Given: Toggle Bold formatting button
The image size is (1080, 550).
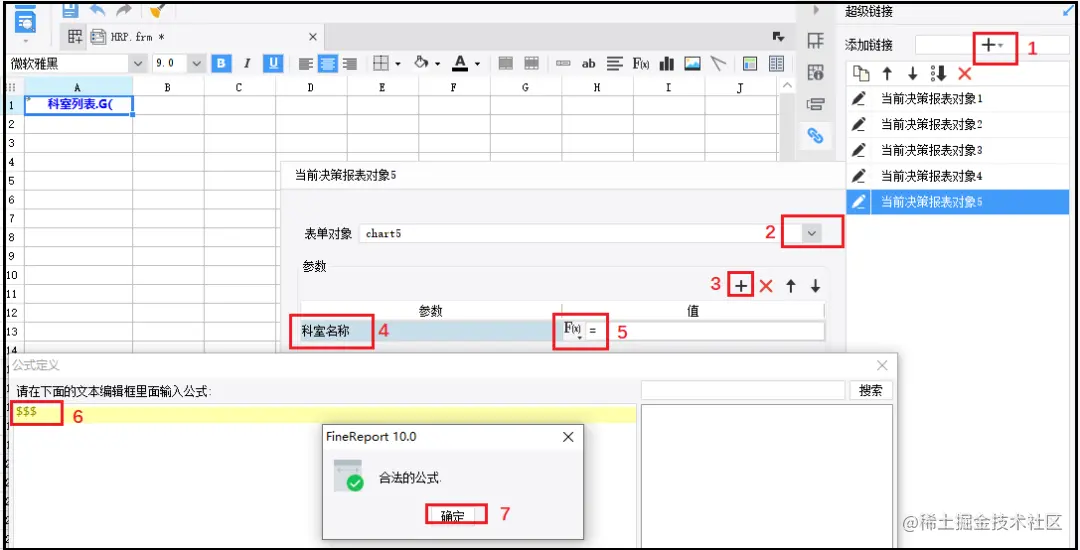Looking at the screenshot, I should tap(220, 63).
